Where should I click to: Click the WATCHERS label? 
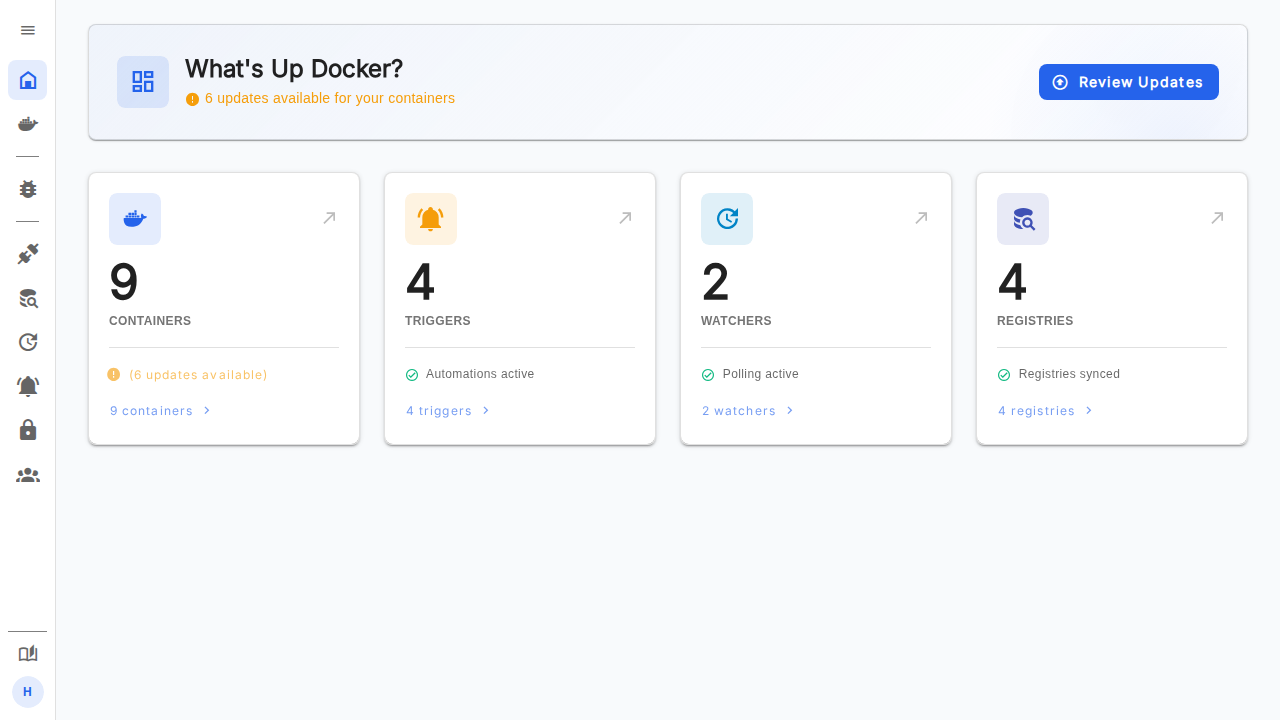736,321
